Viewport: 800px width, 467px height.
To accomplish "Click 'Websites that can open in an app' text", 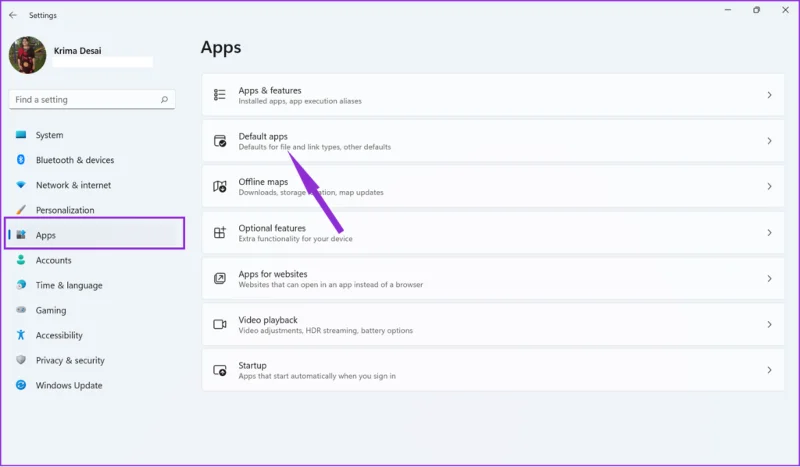I will coord(331,285).
